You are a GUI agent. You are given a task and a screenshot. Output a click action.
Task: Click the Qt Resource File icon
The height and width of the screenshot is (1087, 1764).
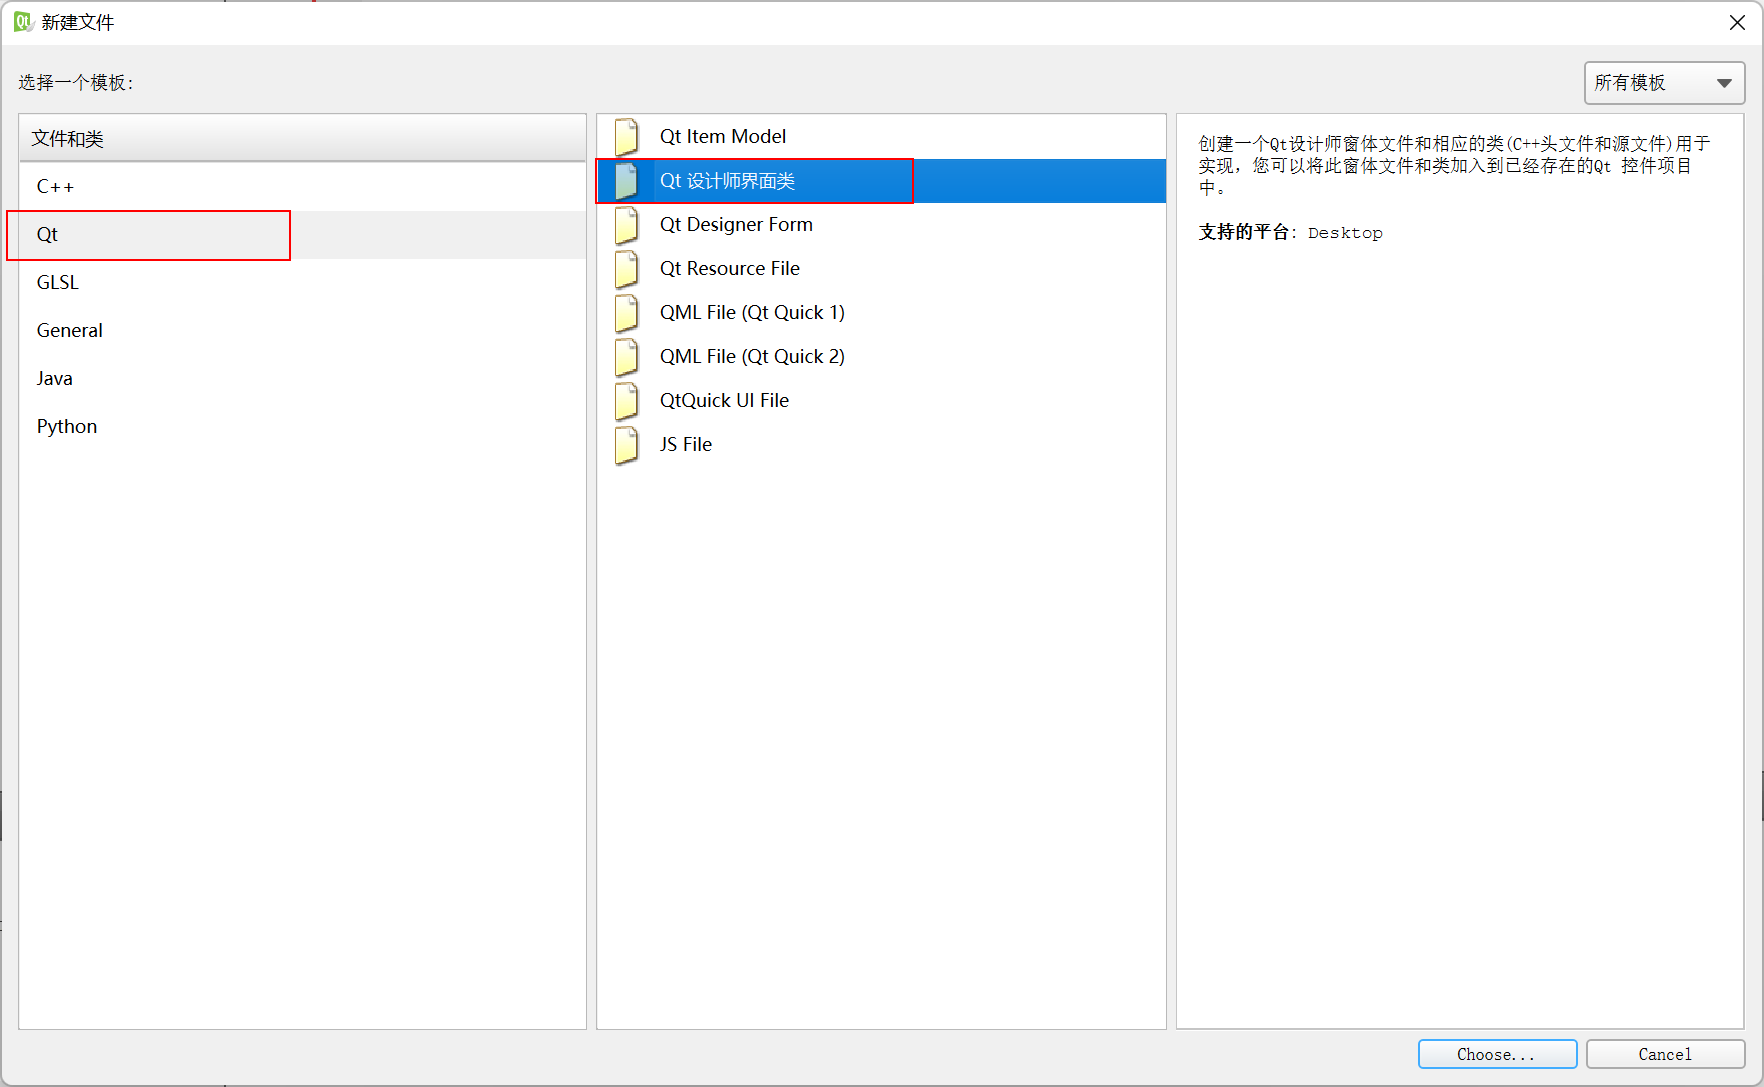pos(627,269)
